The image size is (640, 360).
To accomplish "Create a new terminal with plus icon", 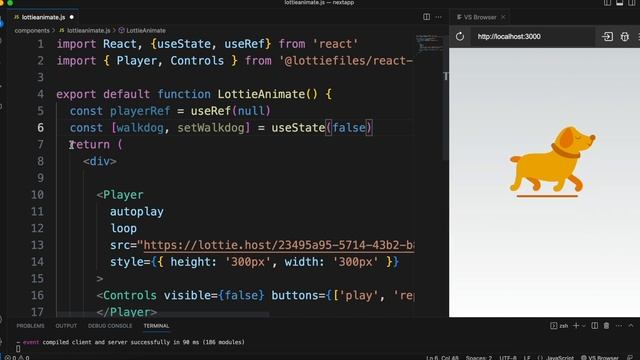I will (x=576, y=326).
